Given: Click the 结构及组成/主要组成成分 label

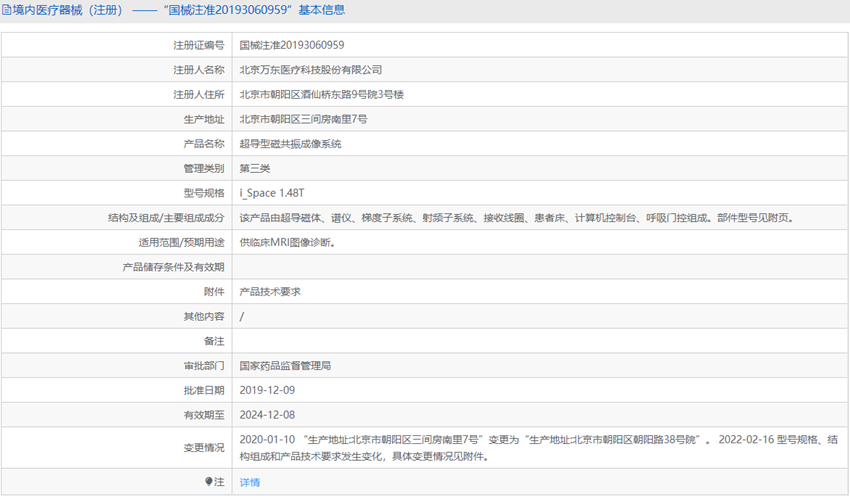Looking at the screenshot, I should coord(166,218).
